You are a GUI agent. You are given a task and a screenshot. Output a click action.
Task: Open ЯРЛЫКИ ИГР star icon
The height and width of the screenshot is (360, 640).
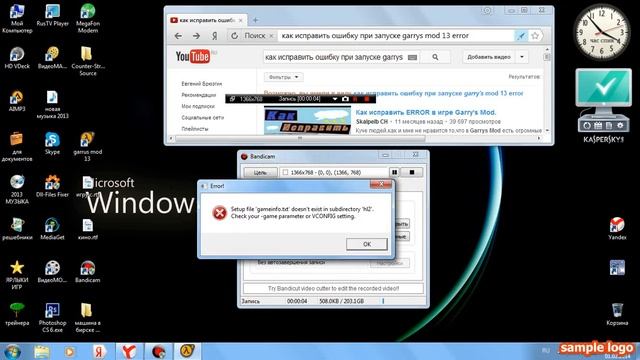(17, 275)
